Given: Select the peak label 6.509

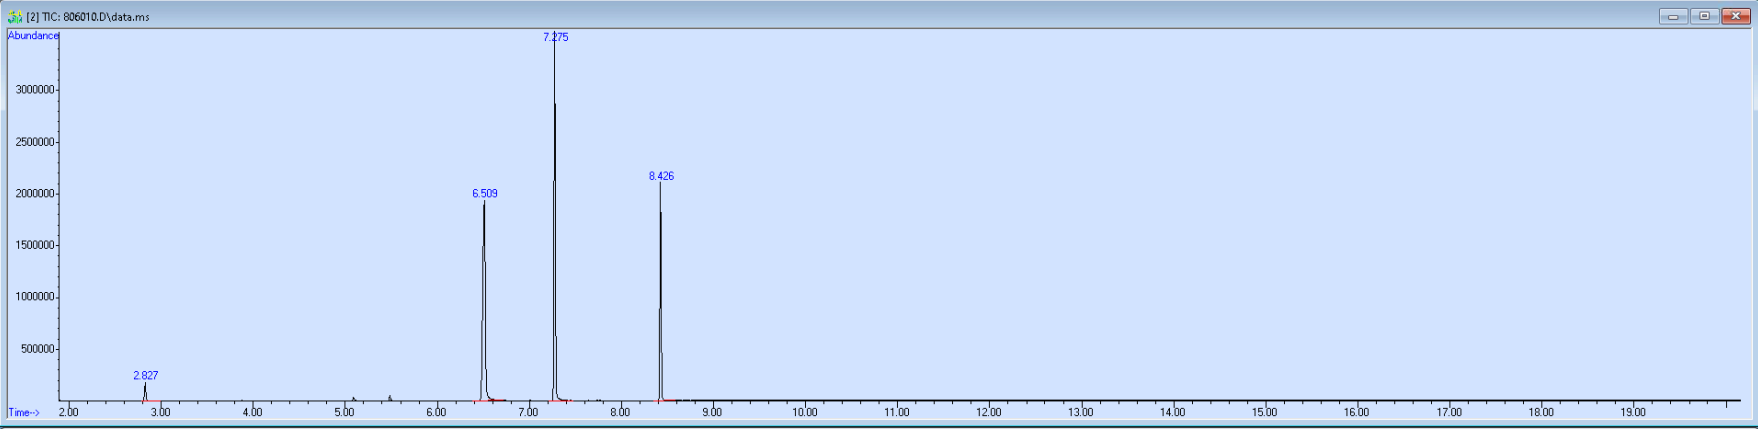Looking at the screenshot, I should [x=485, y=194].
